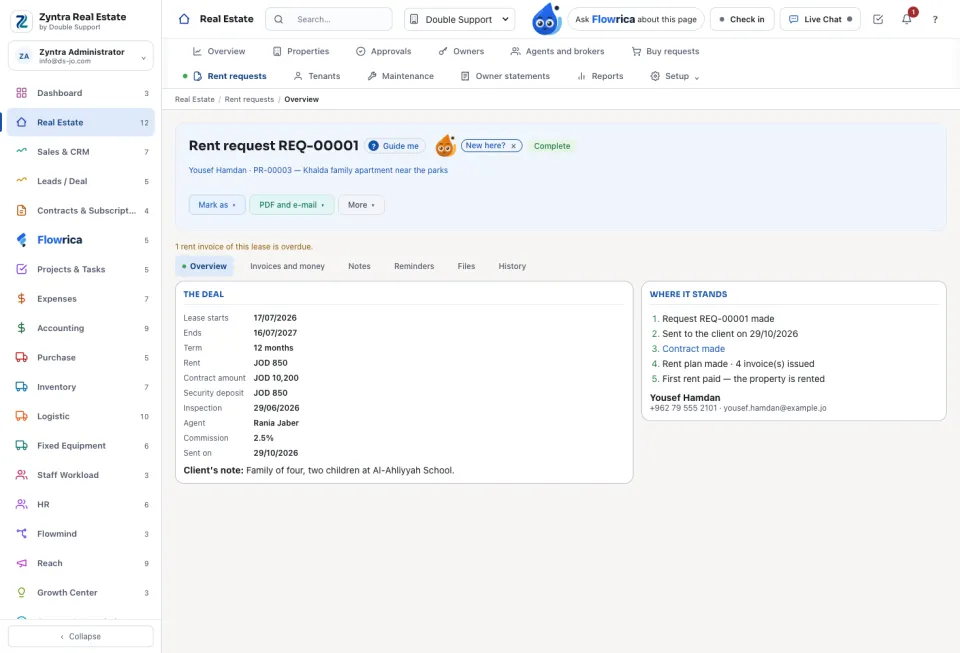Expand the Zyntra Administrator account menu
960x653 pixels.
(81, 56)
